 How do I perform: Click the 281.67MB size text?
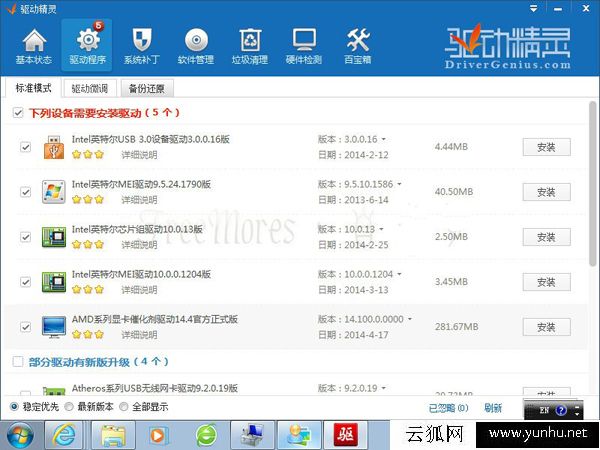[x=456, y=327]
